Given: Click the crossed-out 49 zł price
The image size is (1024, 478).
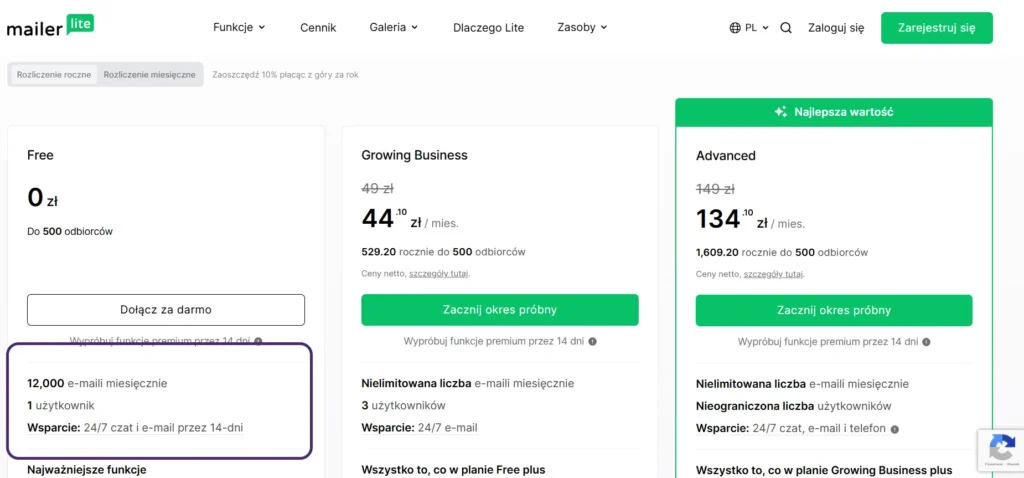Looking at the screenshot, I should coord(377,189).
